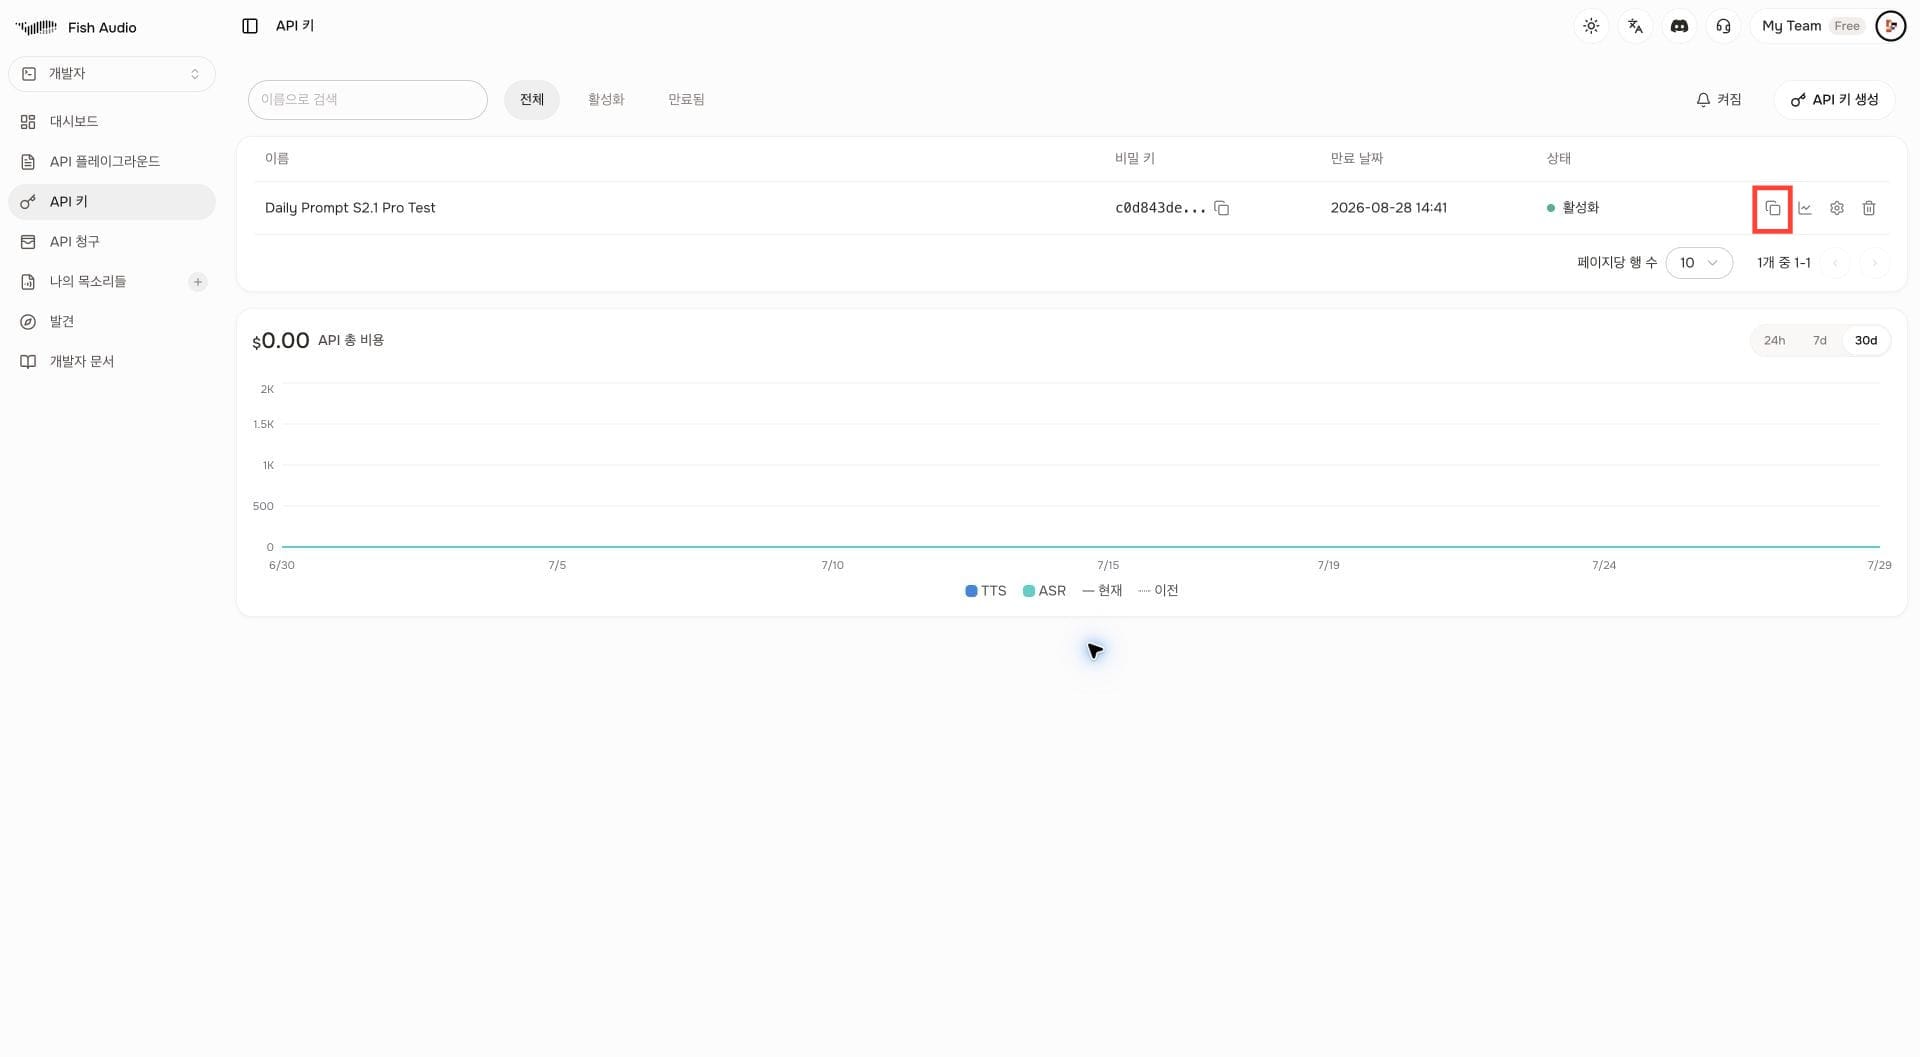The width and height of the screenshot is (1920, 1057).
Task: Copy the API key in row actions
Action: (x=1772, y=208)
